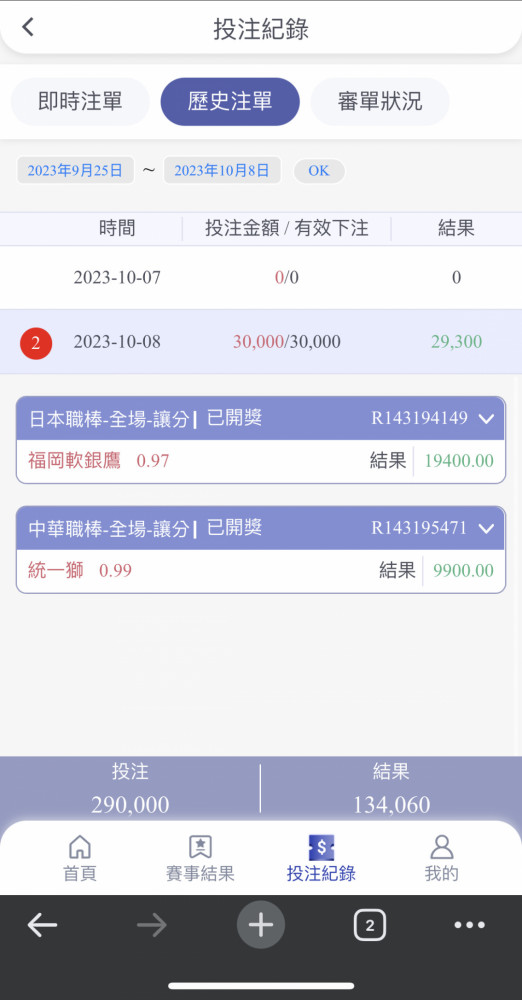Switch to 即時注單 tab
Viewport: 522px width, 1000px height.
(80, 101)
